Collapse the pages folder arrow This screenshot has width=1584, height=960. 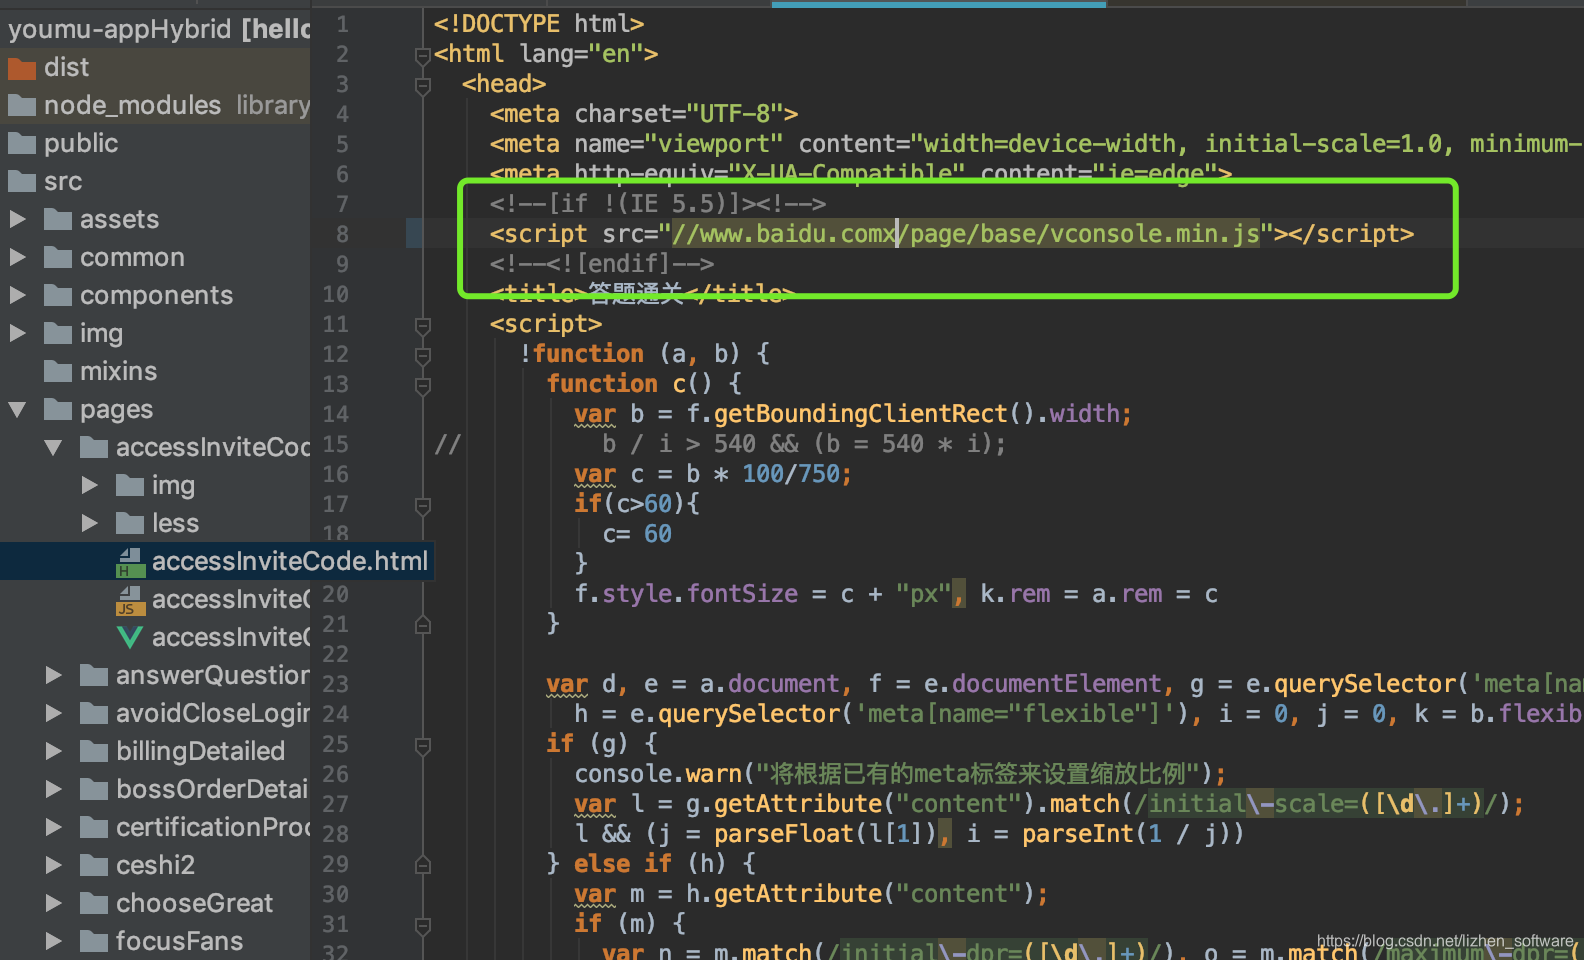(x=17, y=410)
